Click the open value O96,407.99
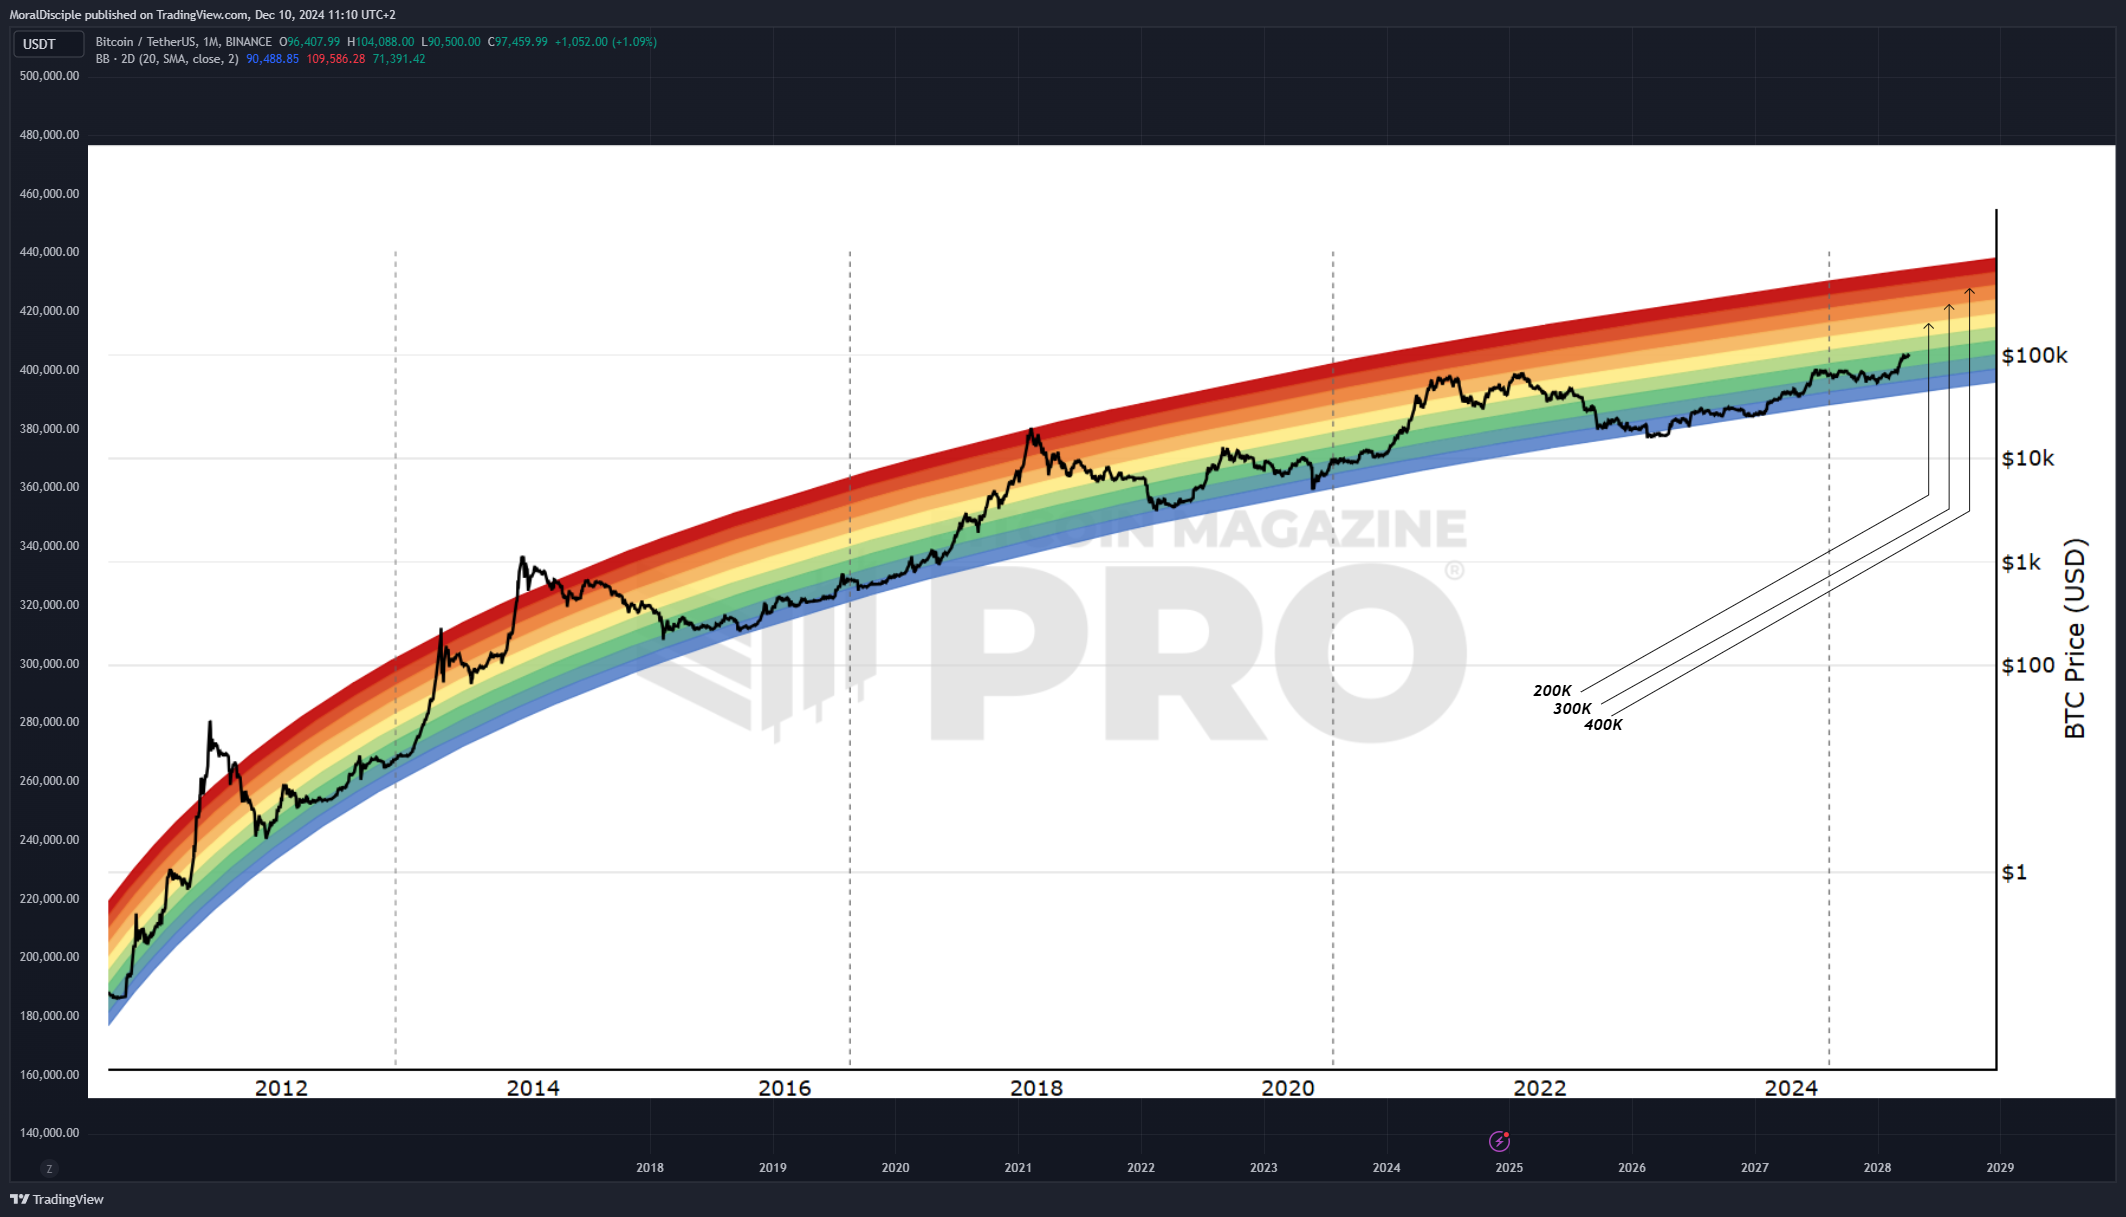Screen dimensions: 2126x1217 click(x=309, y=42)
